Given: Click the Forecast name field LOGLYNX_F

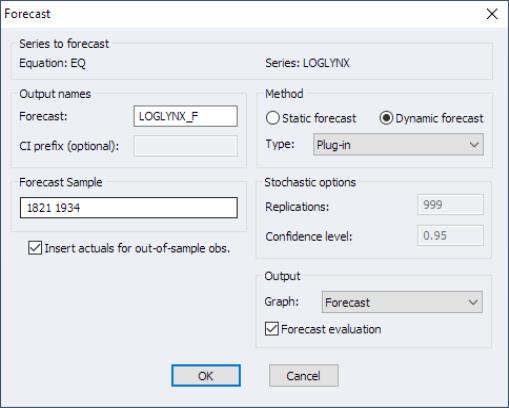Looking at the screenshot, I should point(185,116).
